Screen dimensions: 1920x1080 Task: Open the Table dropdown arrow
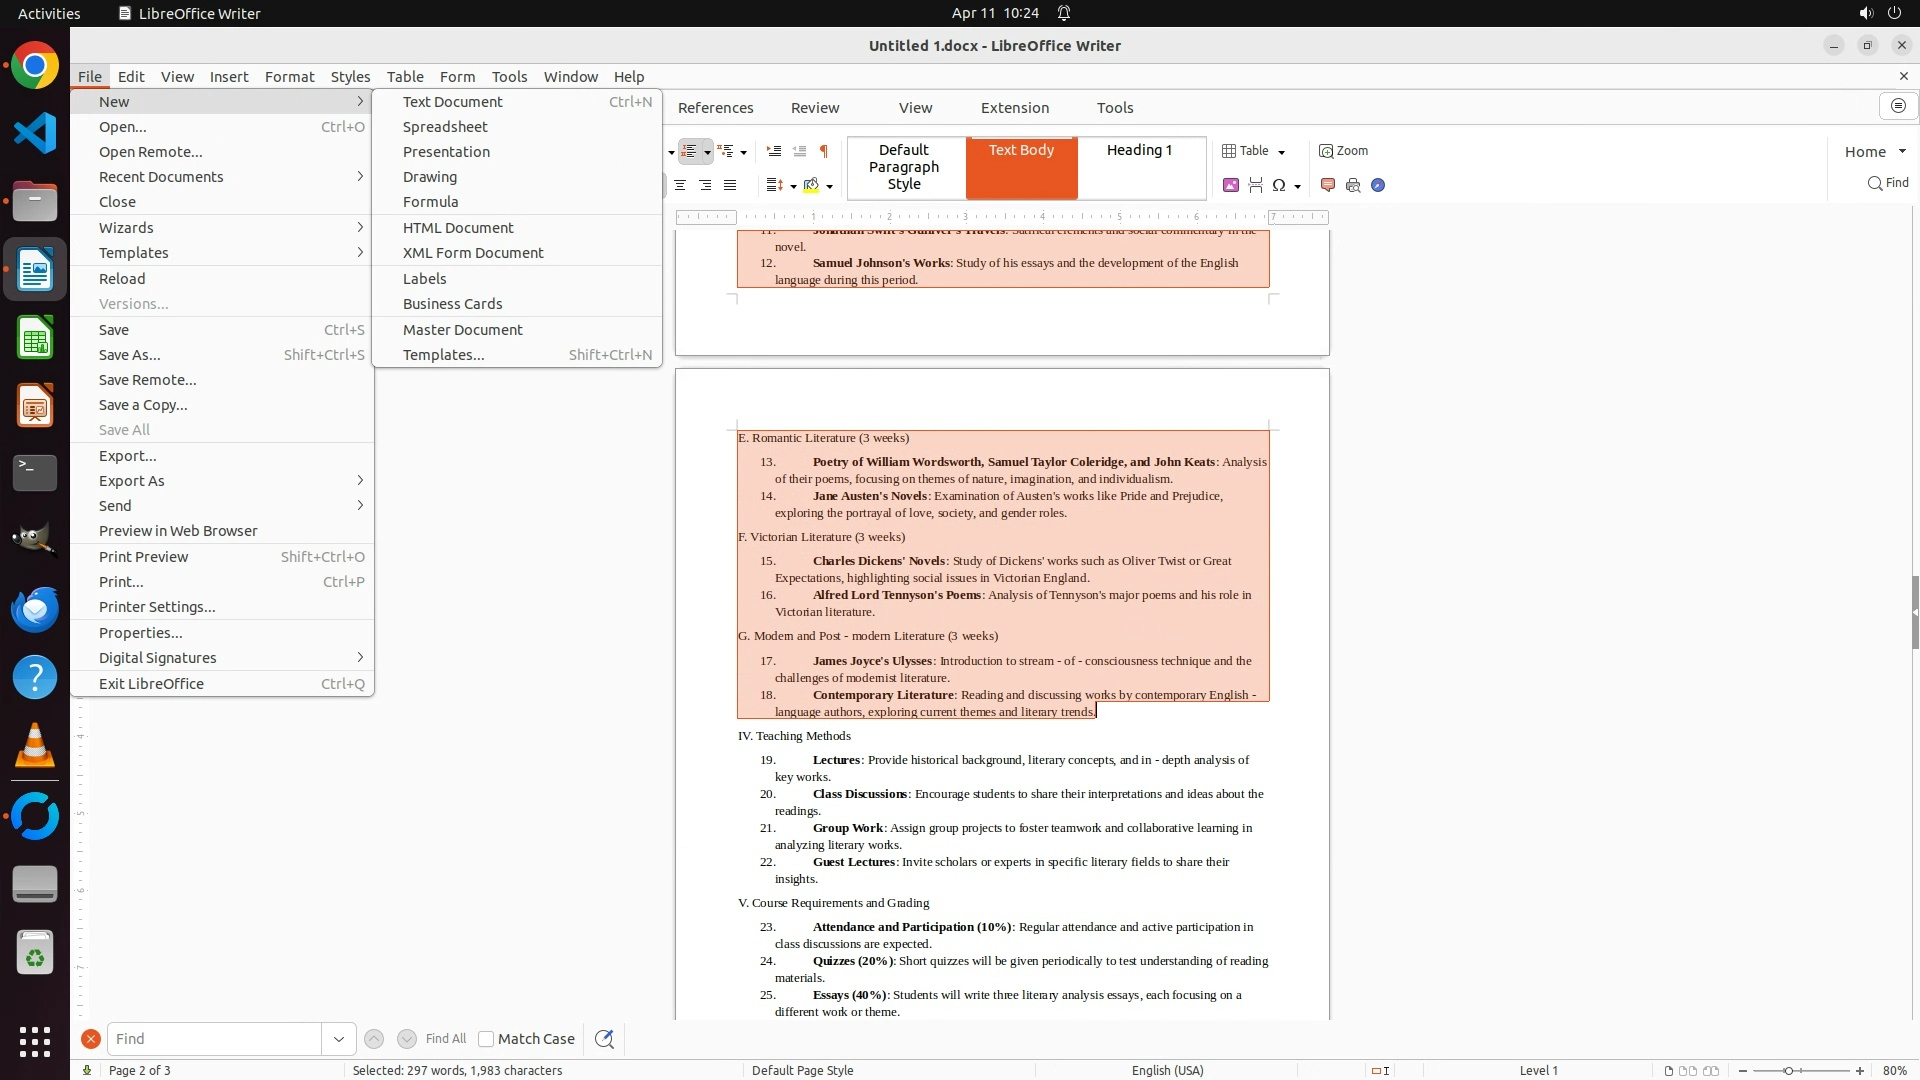1281,152
